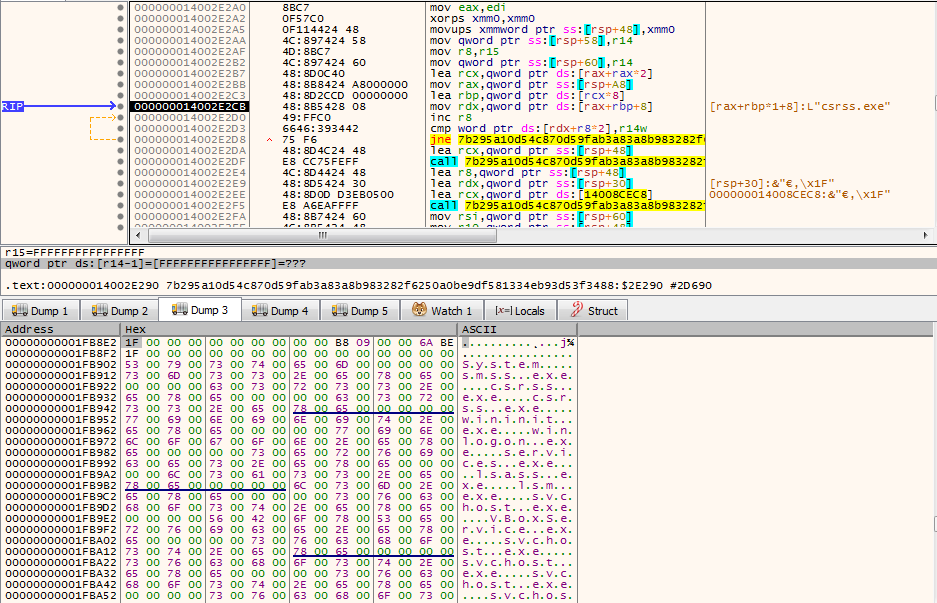Screen dimensions: 937x603
Task: Select dump address 00000000001FB952
Action: 61,420
